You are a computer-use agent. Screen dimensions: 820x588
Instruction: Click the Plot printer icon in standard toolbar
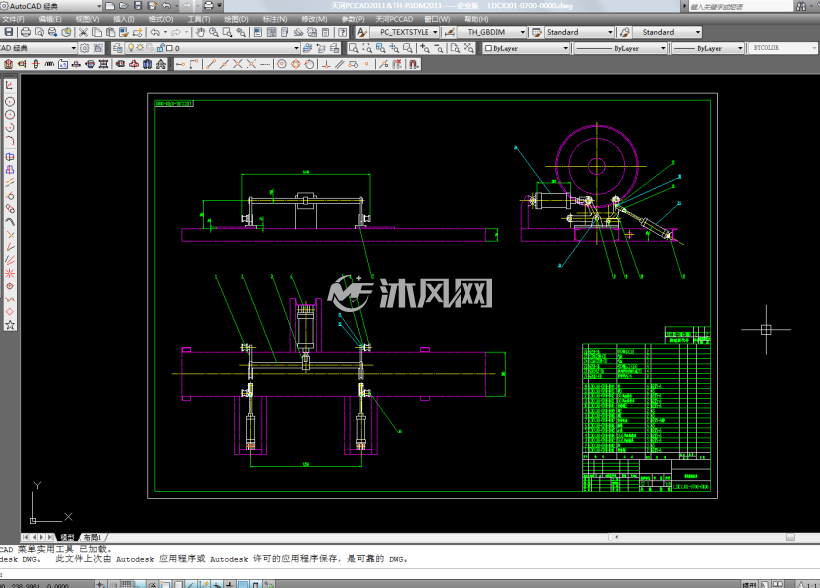[25, 32]
